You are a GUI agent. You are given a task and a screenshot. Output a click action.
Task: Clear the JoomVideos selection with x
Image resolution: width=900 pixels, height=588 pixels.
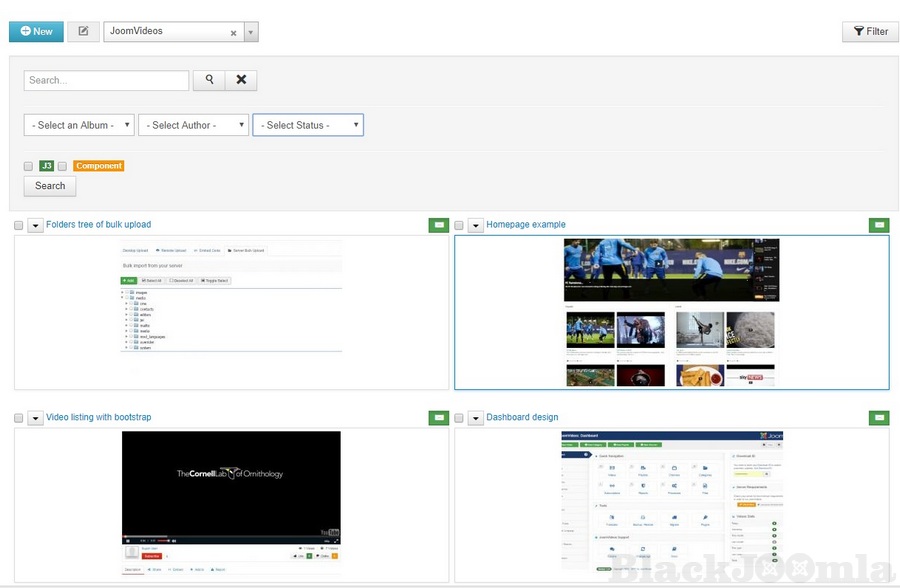pos(233,32)
